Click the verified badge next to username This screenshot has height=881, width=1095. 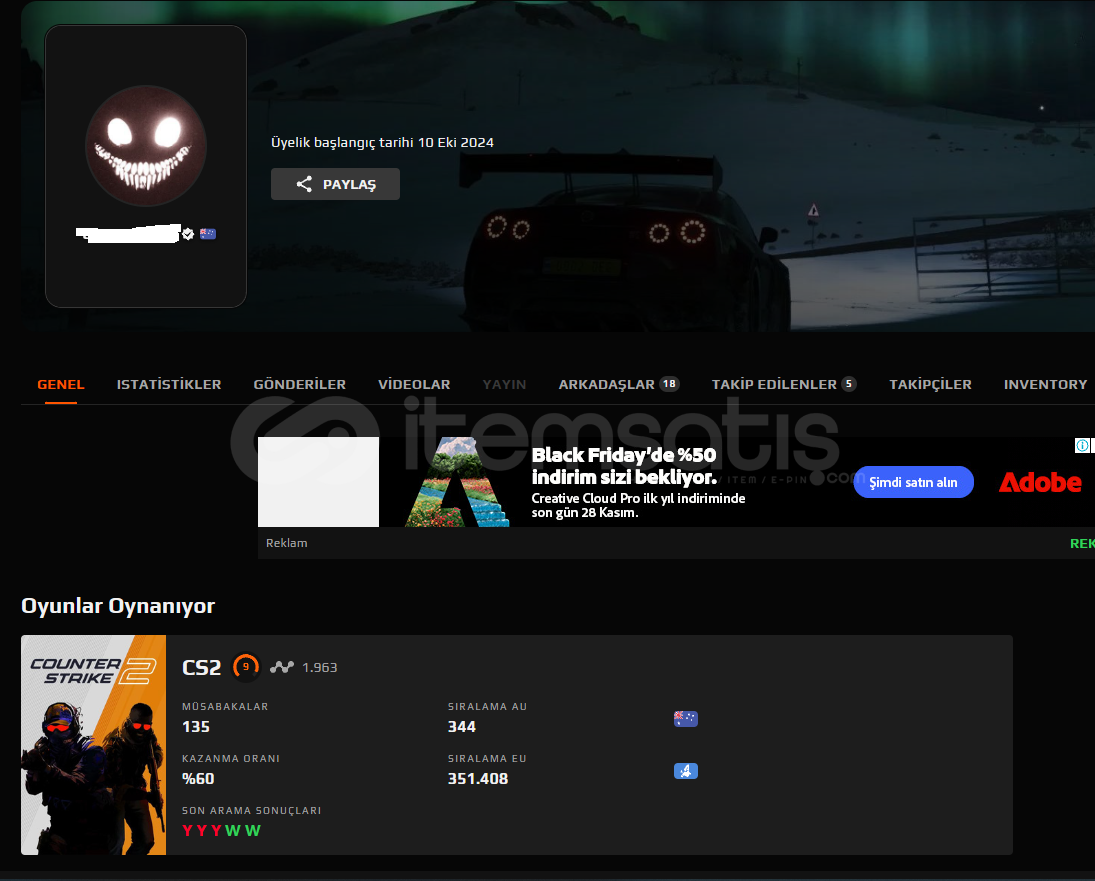188,234
